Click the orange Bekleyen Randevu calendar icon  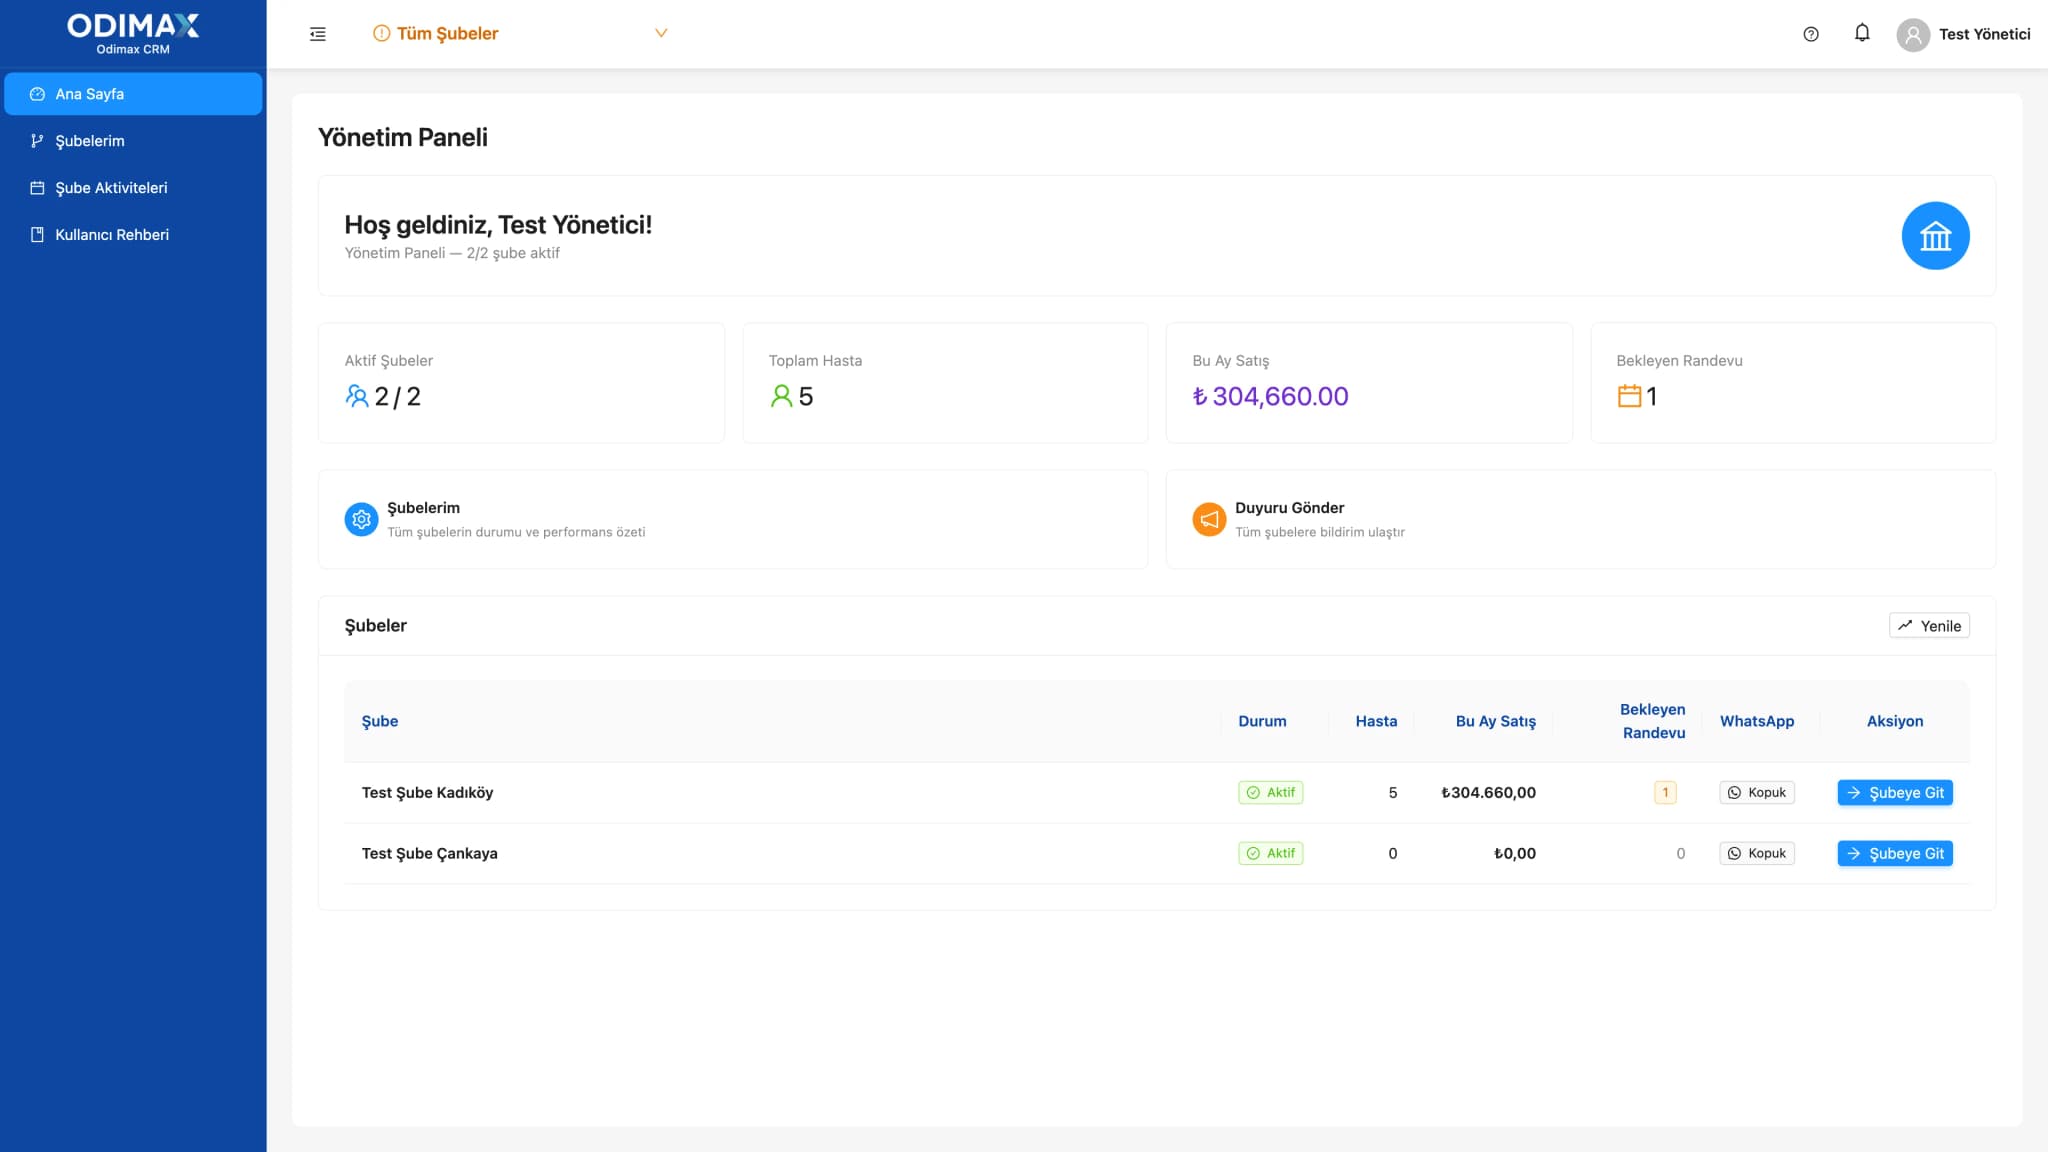point(1629,396)
